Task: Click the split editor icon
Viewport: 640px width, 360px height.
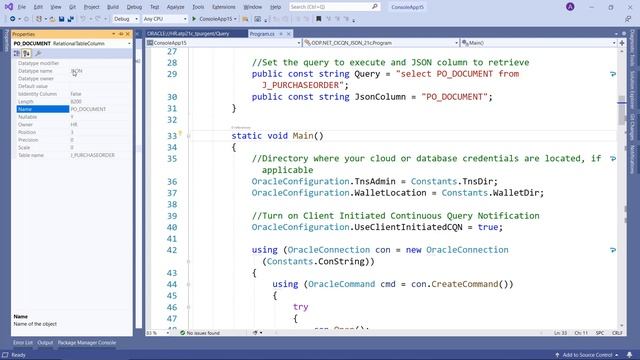Action: (x=622, y=43)
